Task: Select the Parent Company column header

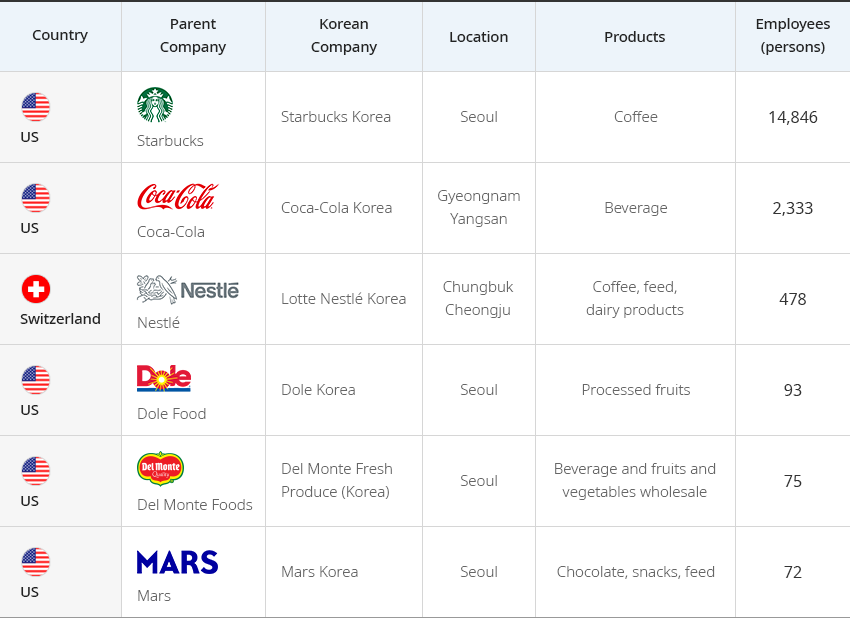Action: (193, 36)
